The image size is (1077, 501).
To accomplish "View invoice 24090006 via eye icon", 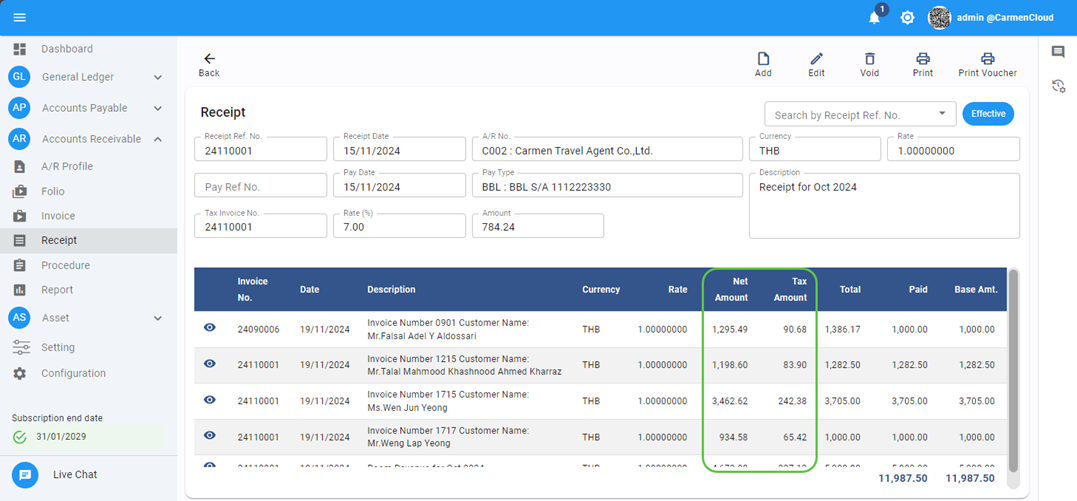I will (210, 328).
